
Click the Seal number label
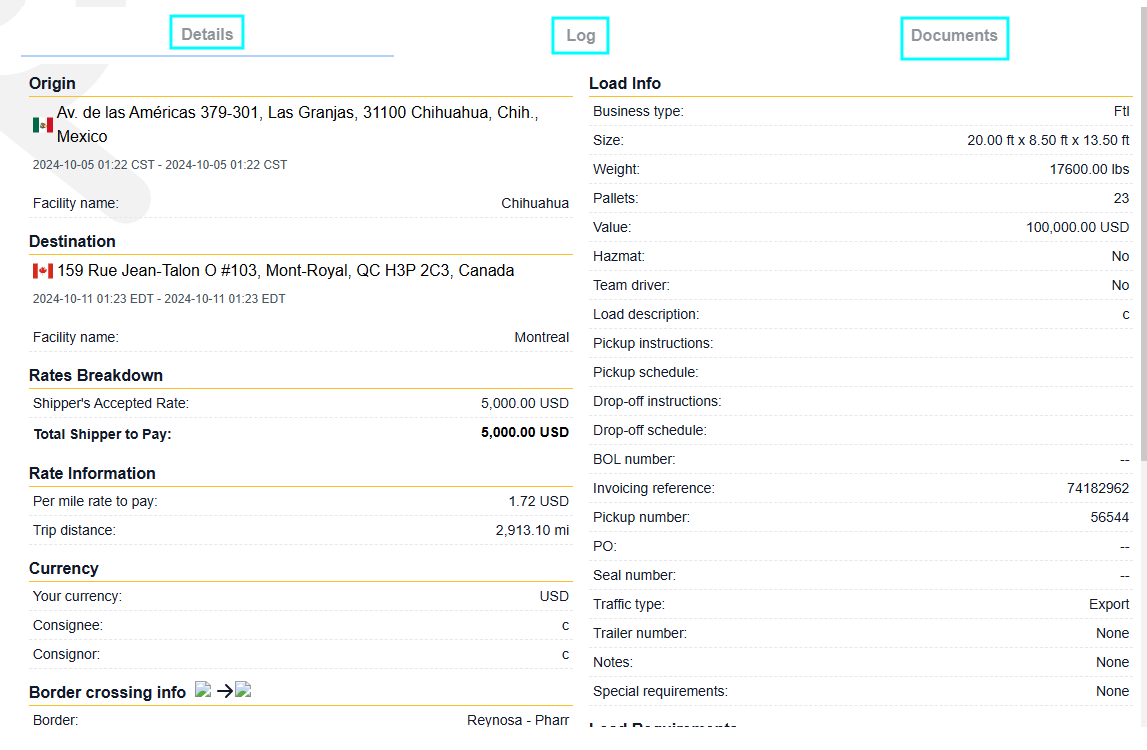(x=634, y=575)
